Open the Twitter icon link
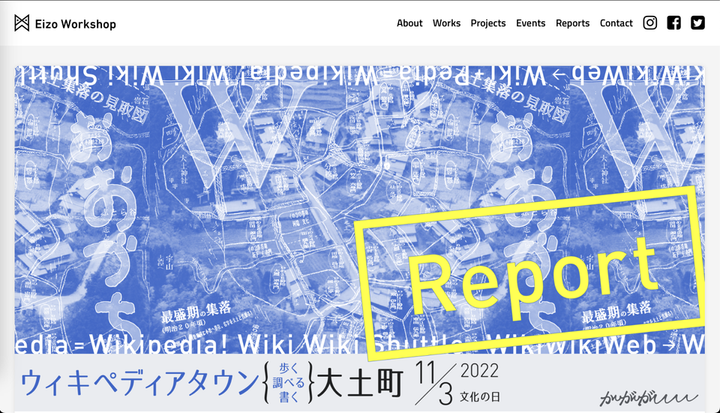This screenshot has width=720, height=413. point(698,23)
